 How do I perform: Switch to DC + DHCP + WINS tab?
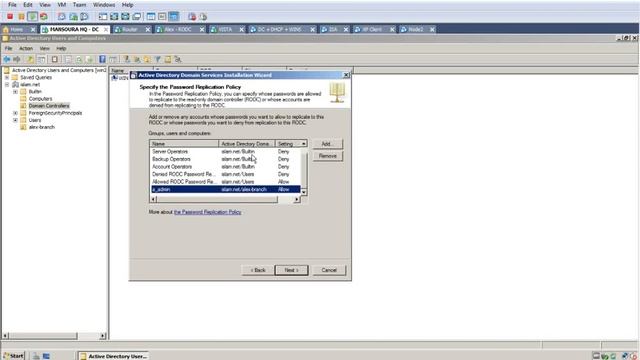point(278,29)
